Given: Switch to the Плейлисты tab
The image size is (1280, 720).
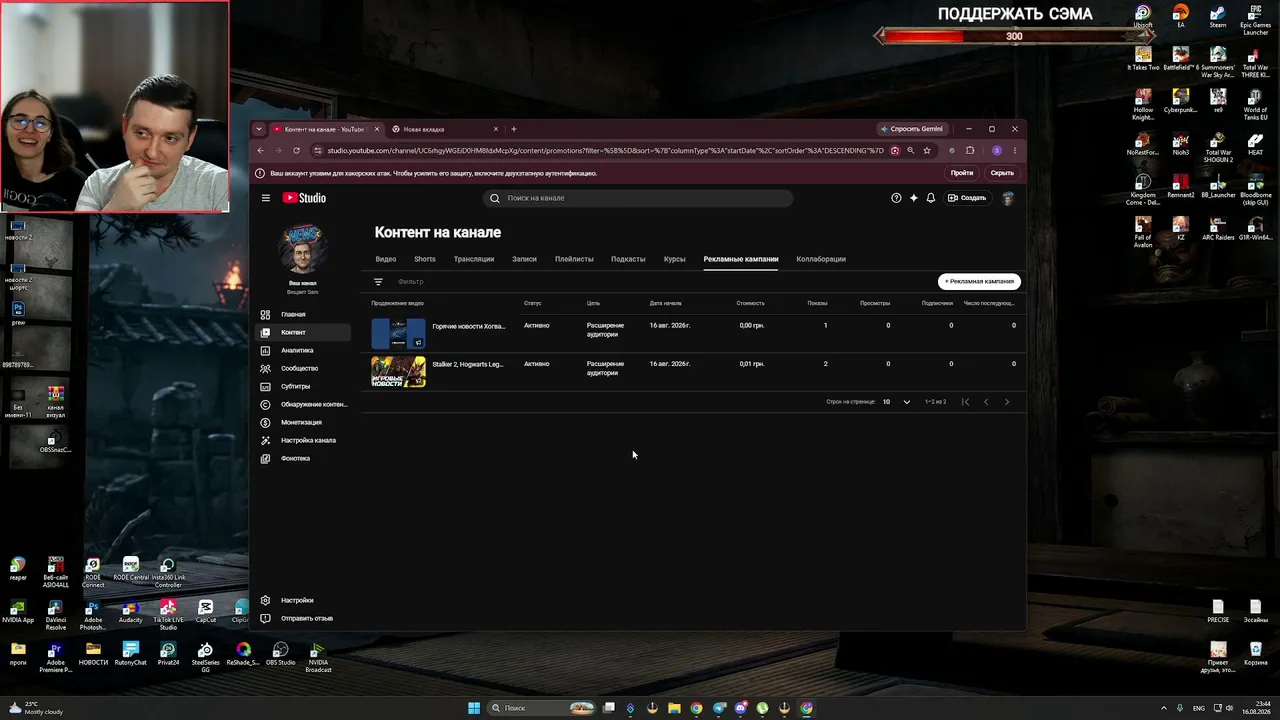Looking at the screenshot, I should [x=574, y=259].
